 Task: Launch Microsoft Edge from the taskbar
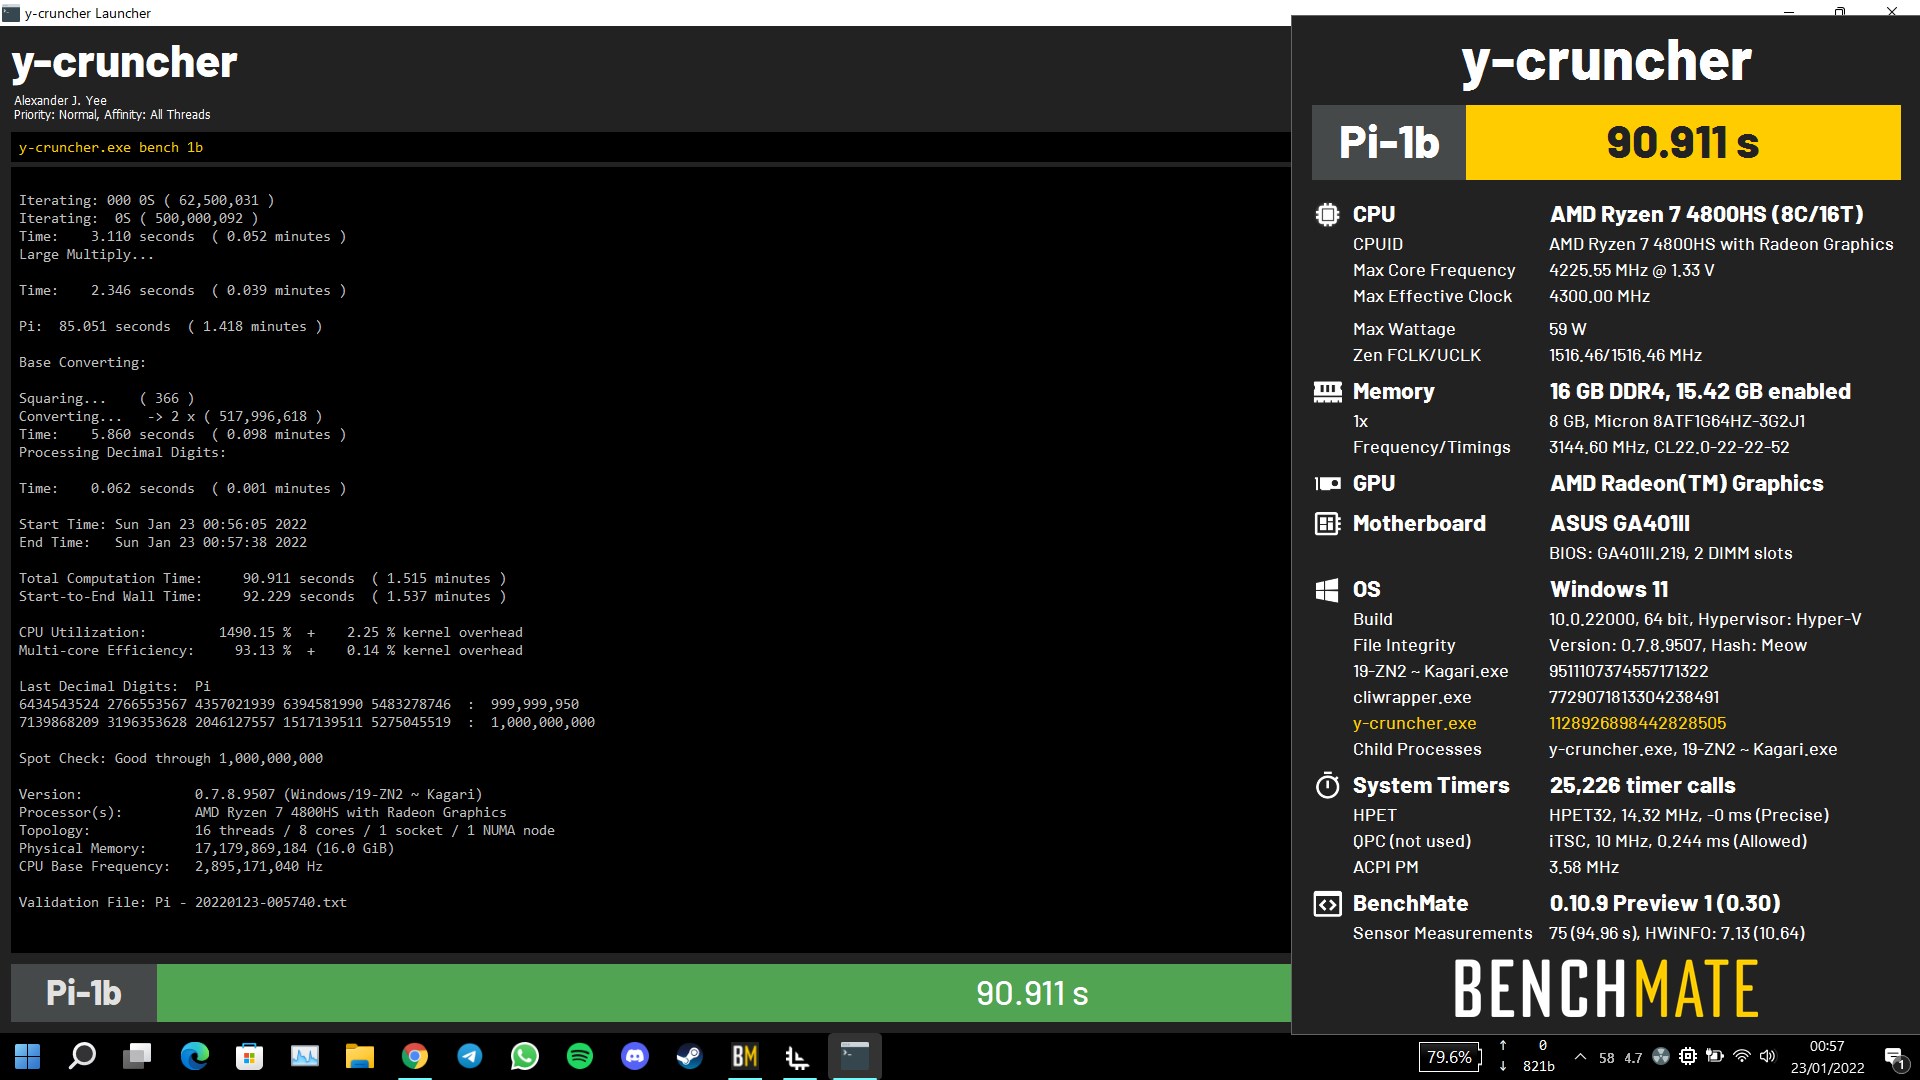click(x=194, y=1056)
